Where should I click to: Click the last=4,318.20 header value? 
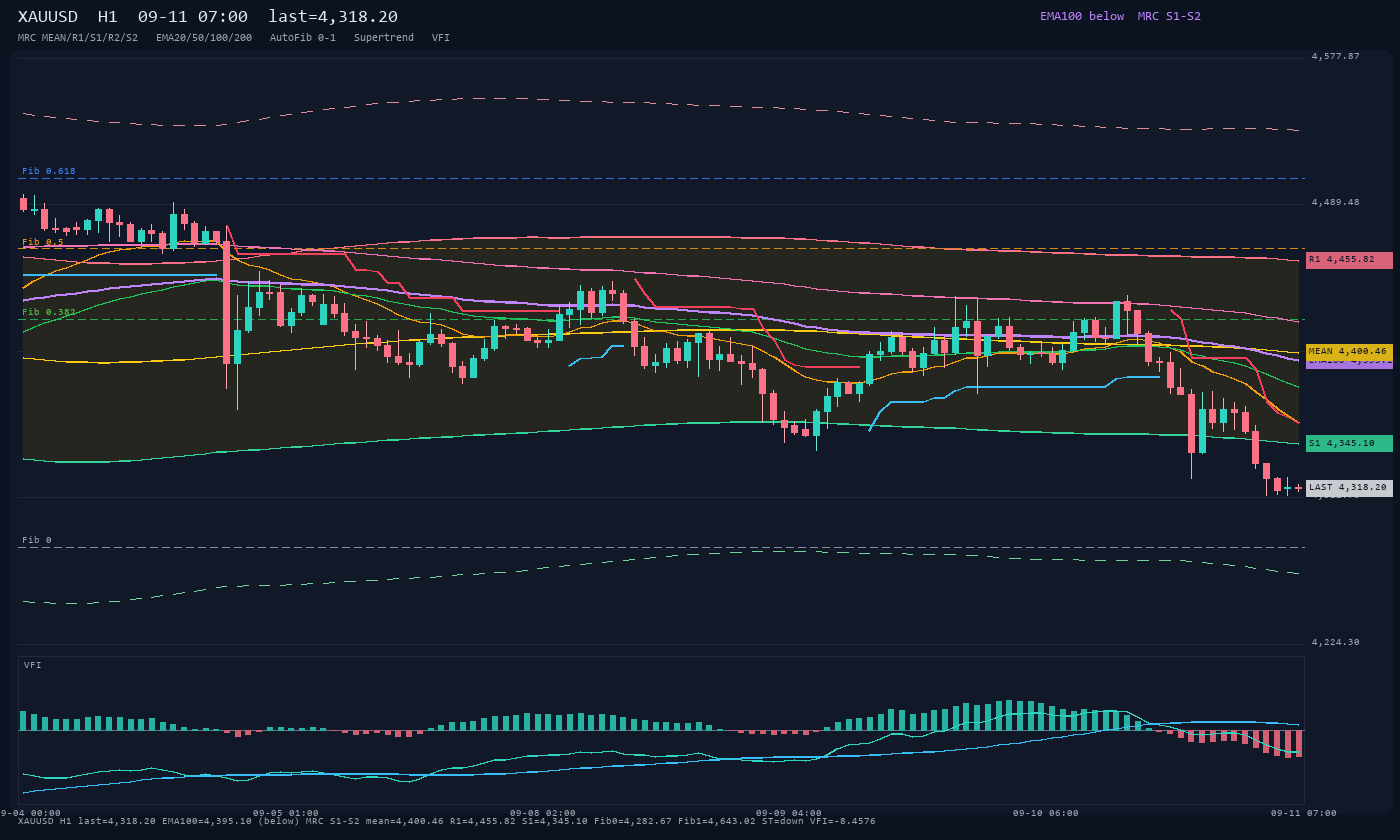pyautogui.click(x=333, y=17)
